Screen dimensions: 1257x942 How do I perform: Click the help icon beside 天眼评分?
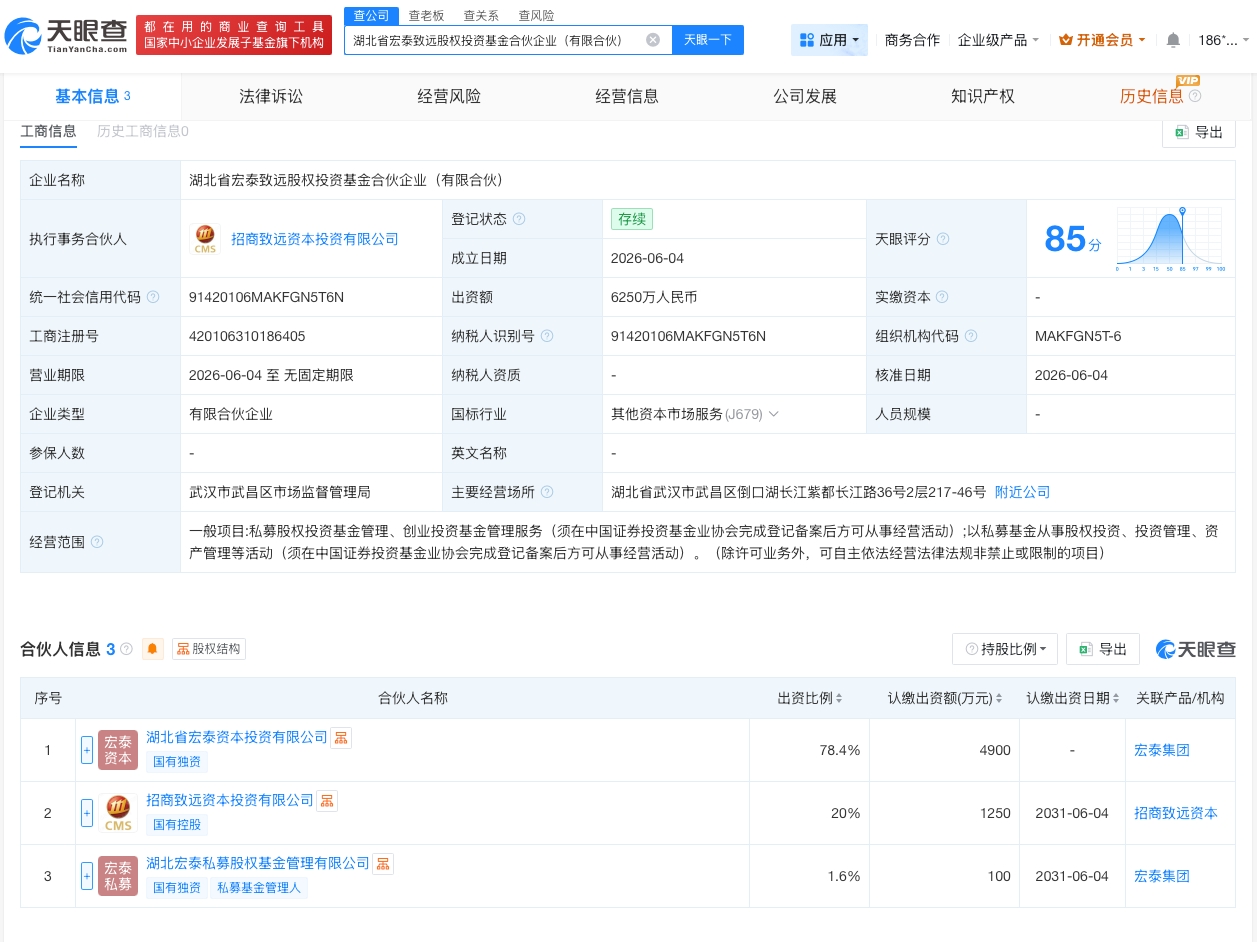pos(943,239)
